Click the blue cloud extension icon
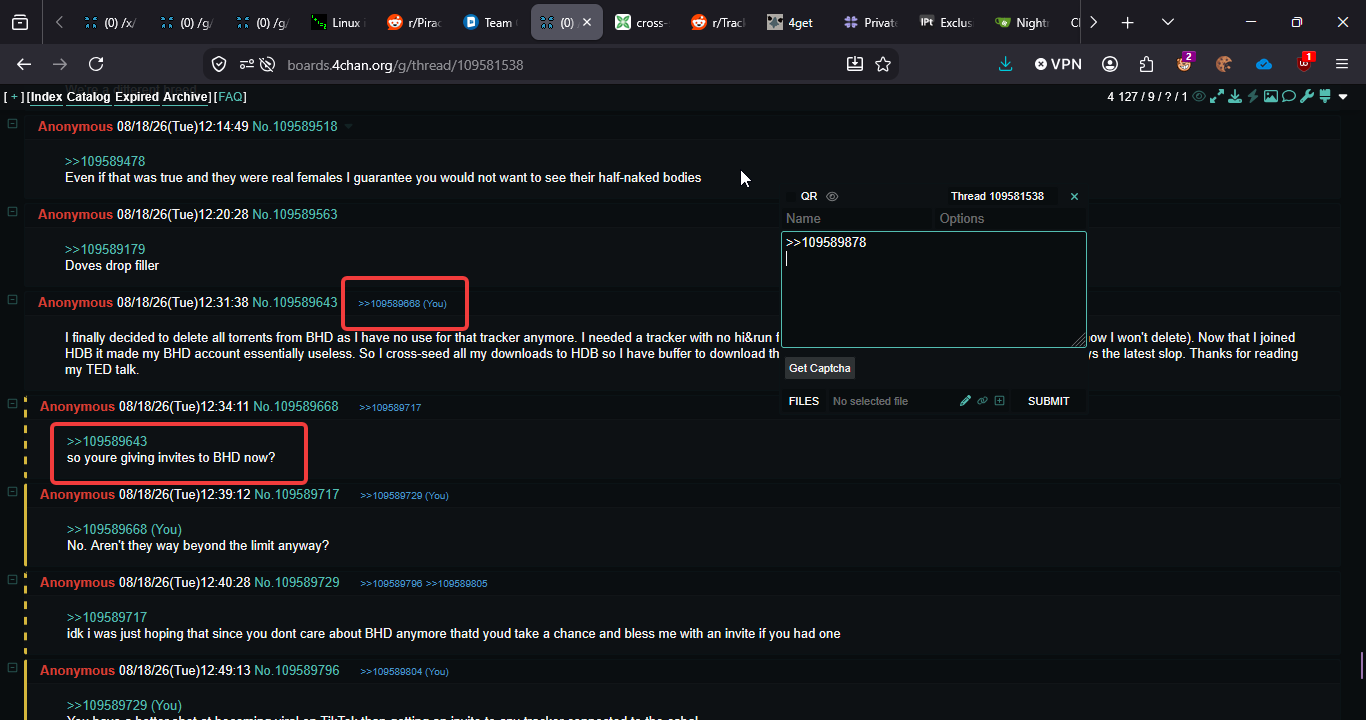The image size is (1366, 720). pos(1264,64)
